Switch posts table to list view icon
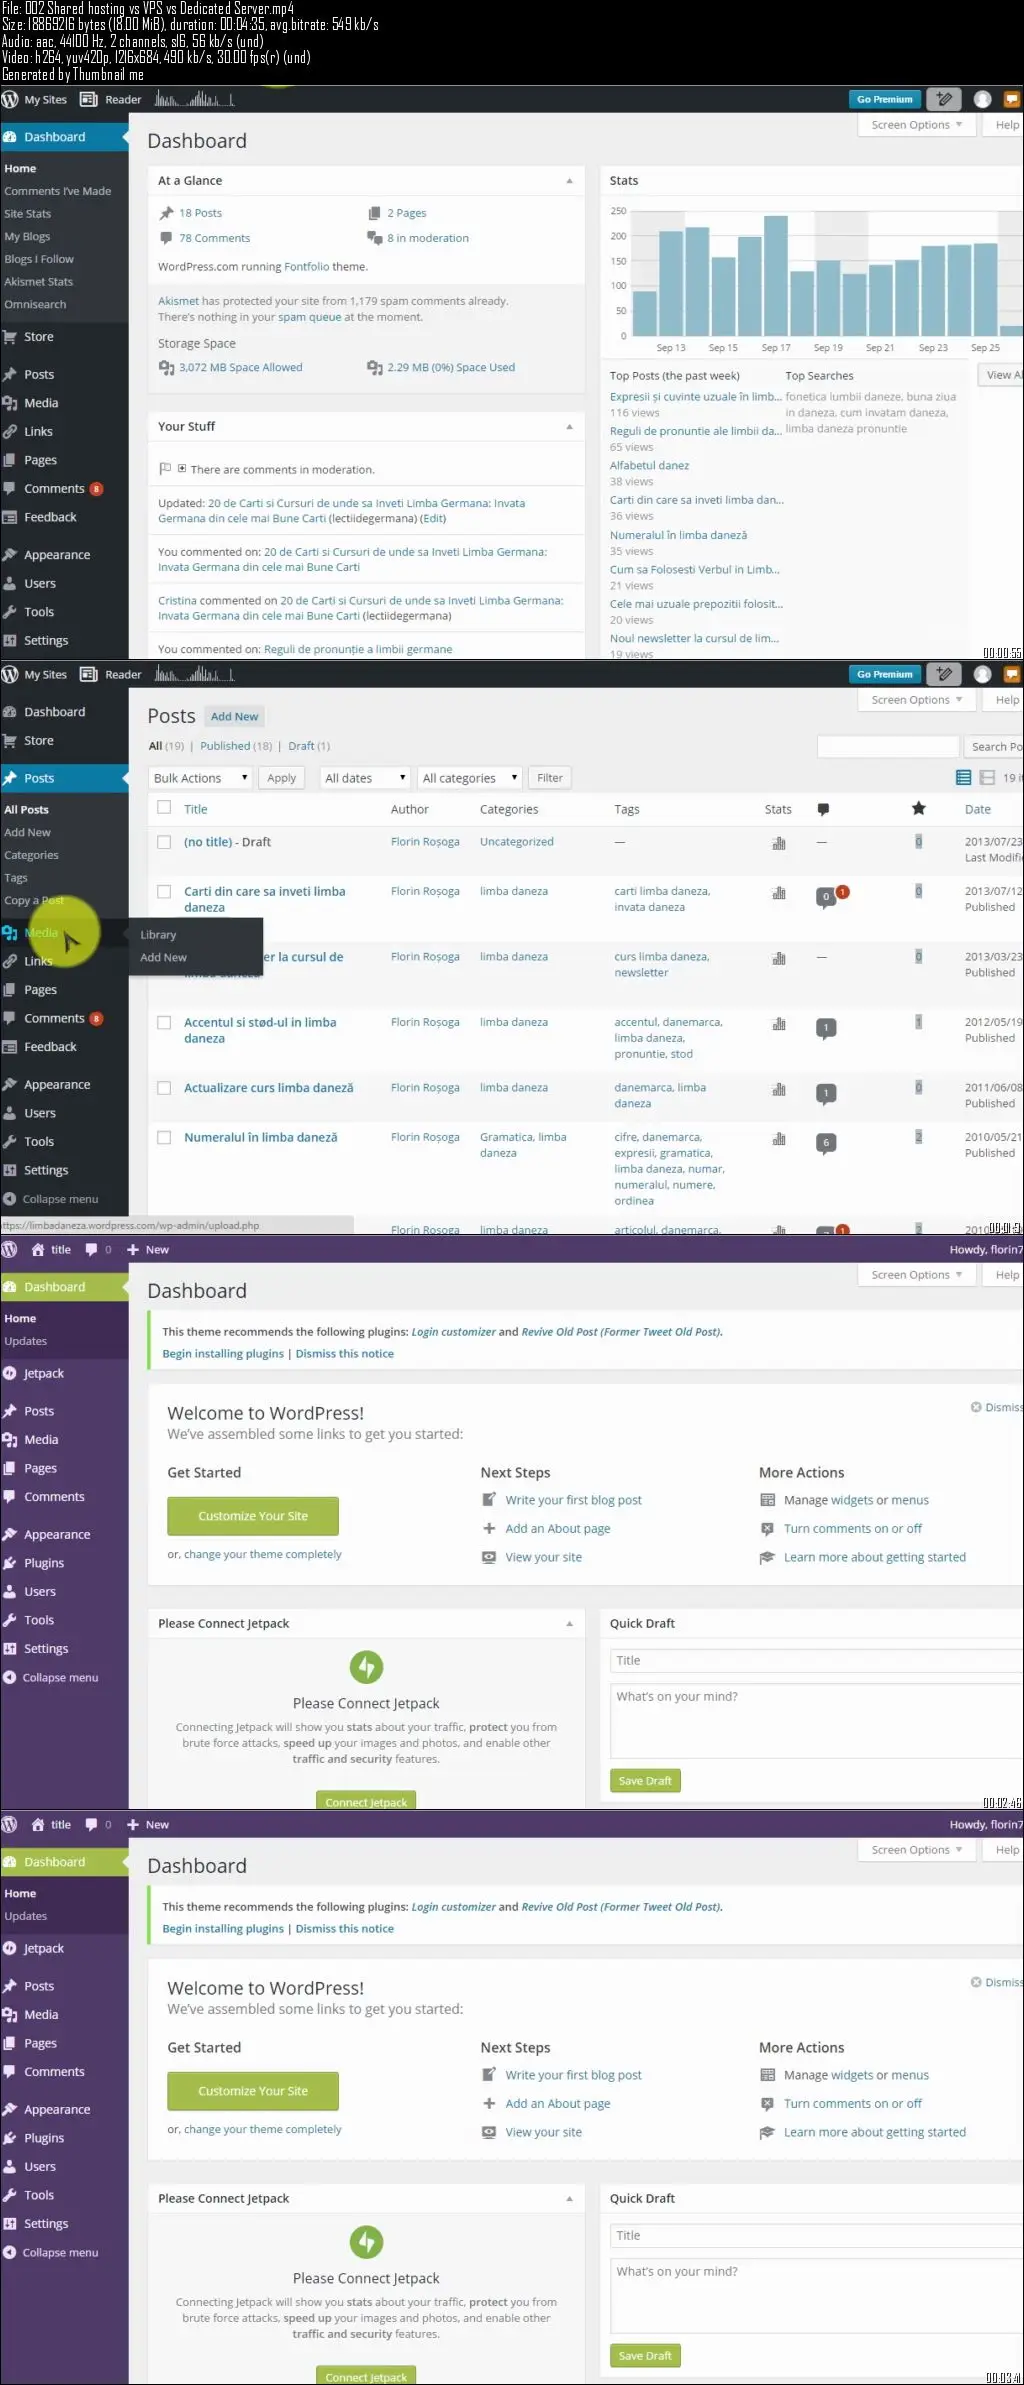 click(x=964, y=777)
